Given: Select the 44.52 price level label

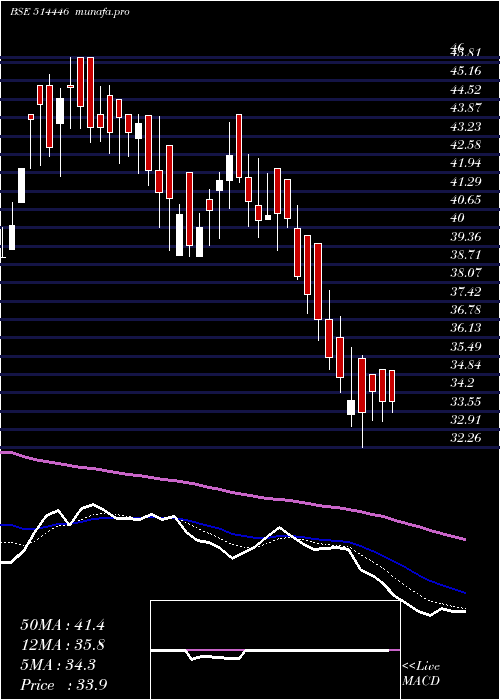Looking at the screenshot, I should coord(466,90).
